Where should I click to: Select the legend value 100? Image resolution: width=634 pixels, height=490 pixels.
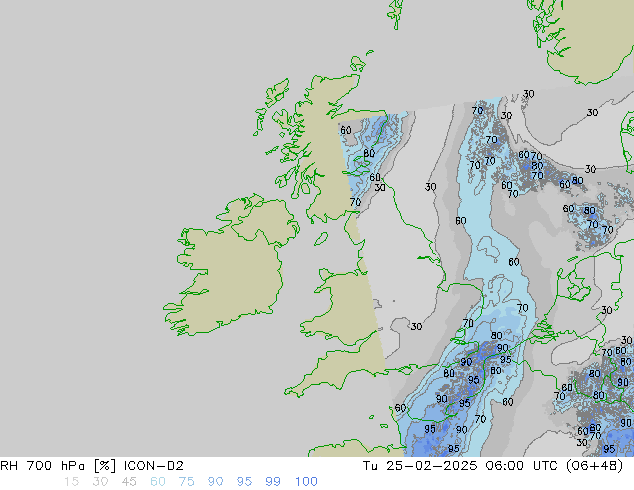[306, 482]
